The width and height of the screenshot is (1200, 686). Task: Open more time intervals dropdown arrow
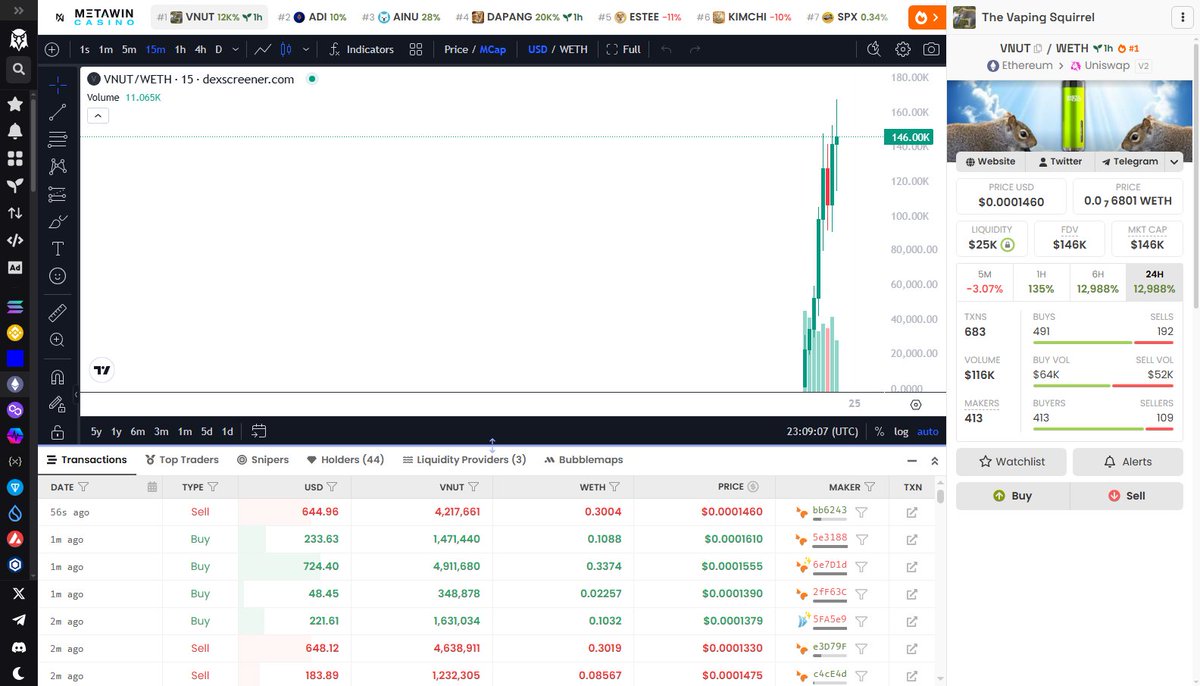click(x=236, y=49)
